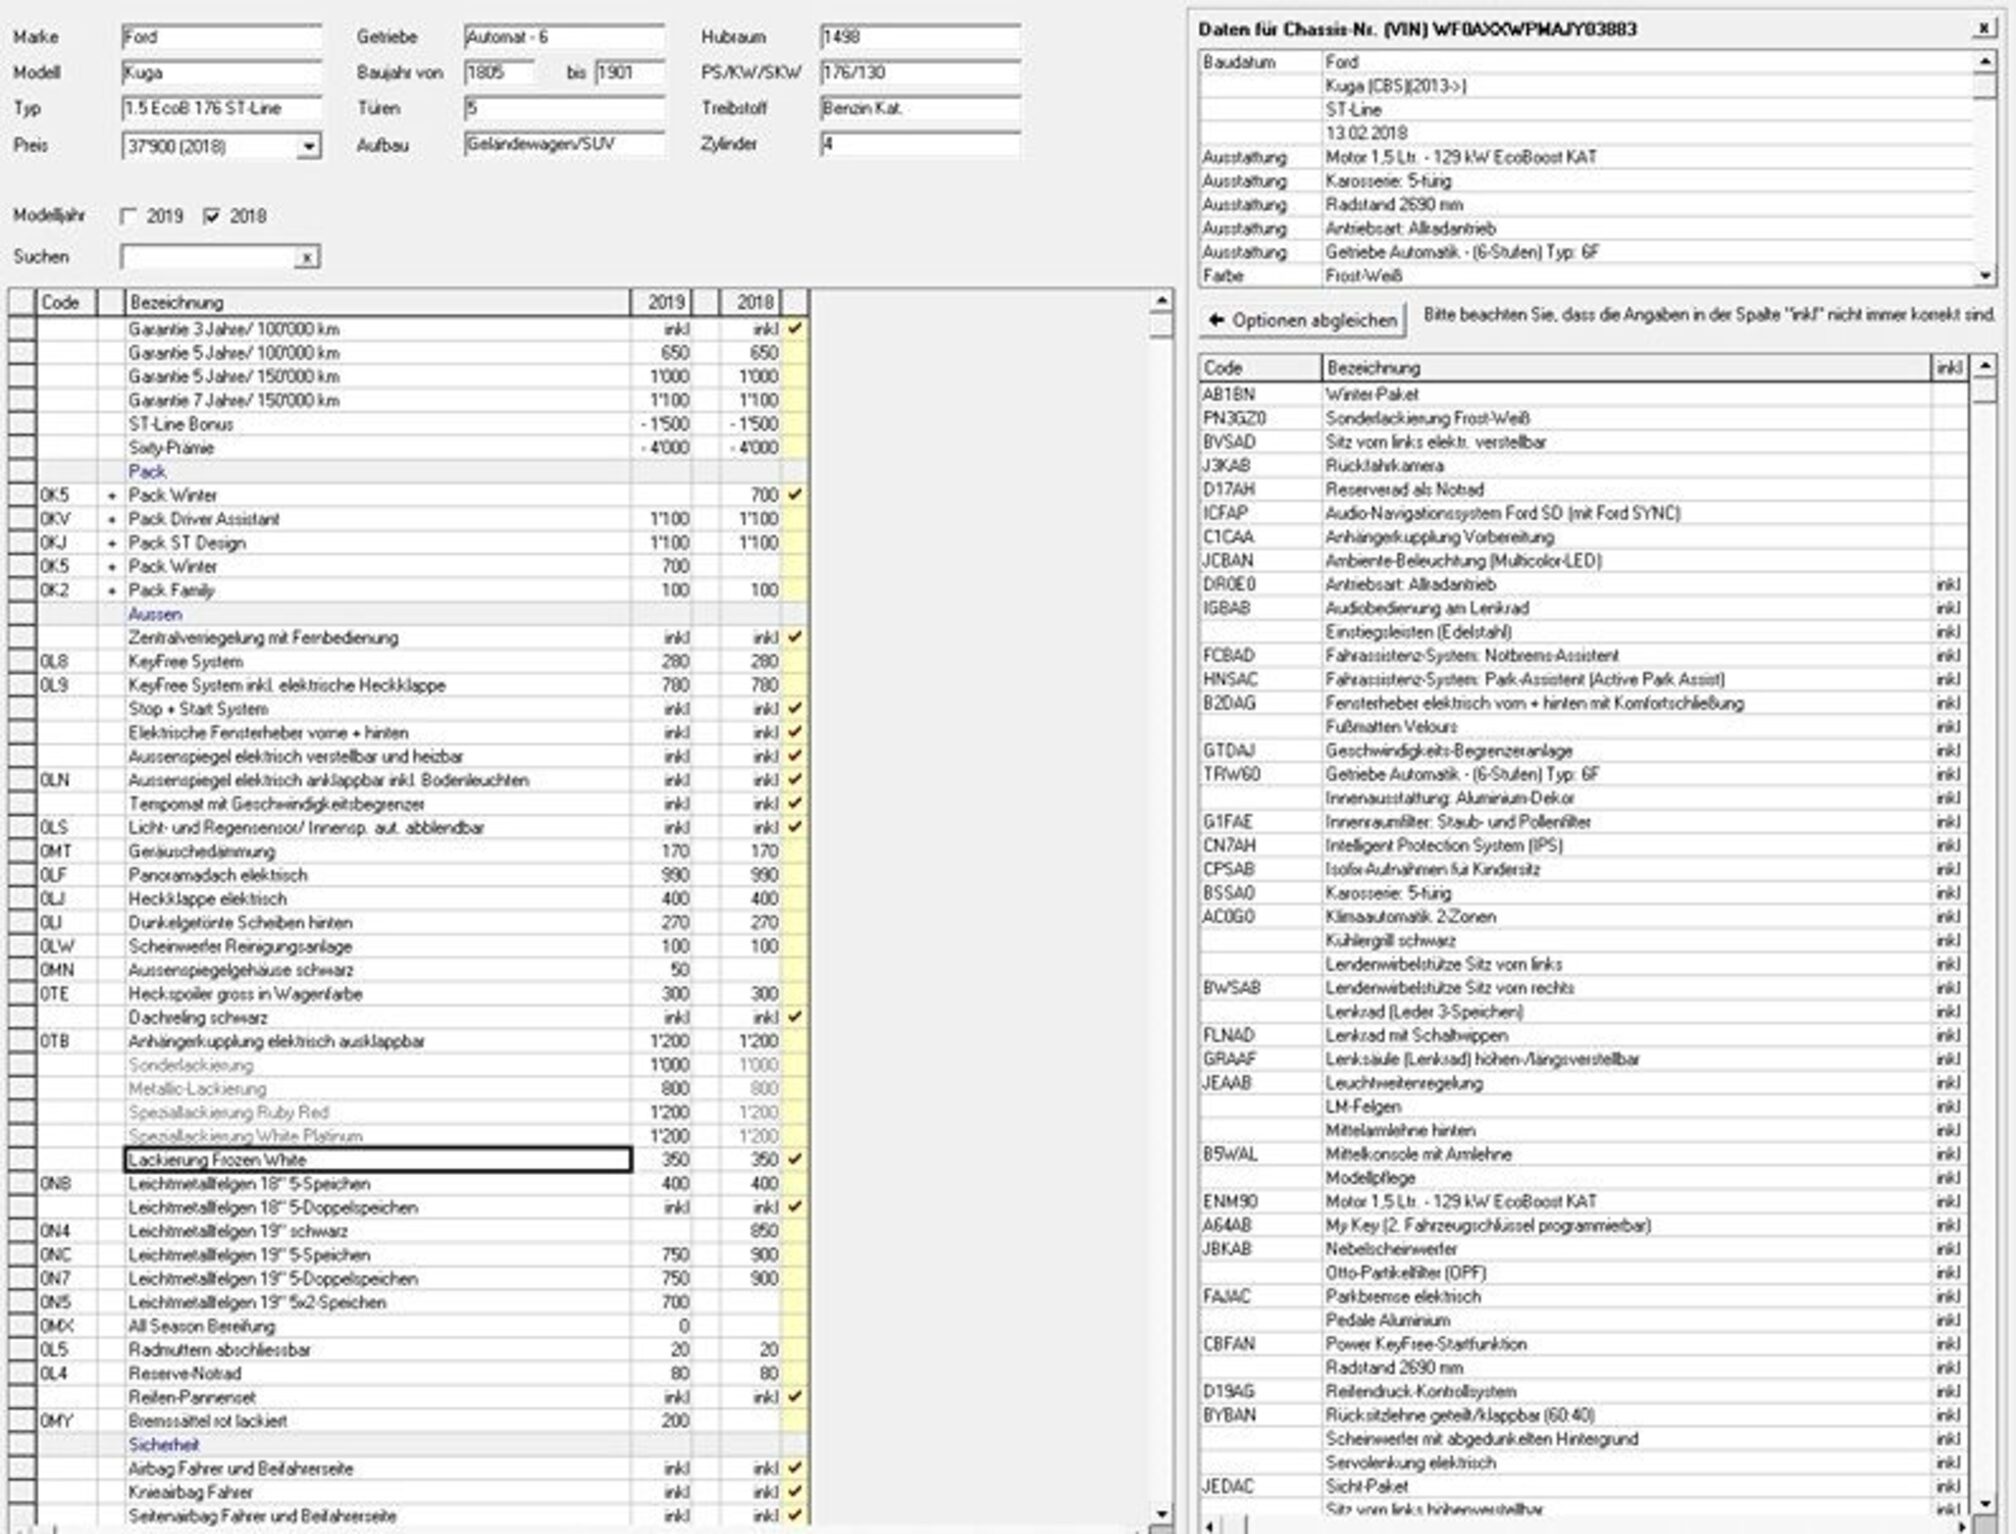Toggle checkmark for Reifen-Pannenset
Screen dimensions: 2016x1534
coord(795,1397)
